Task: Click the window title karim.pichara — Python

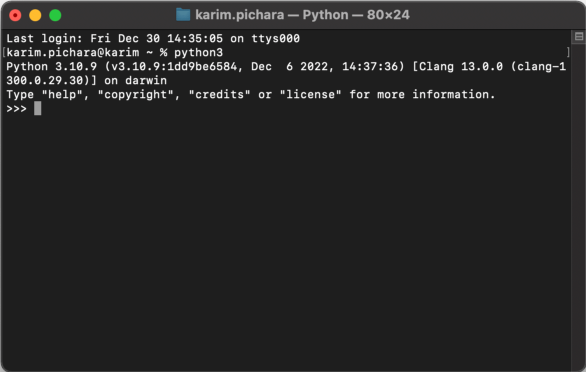Action: [272, 15]
